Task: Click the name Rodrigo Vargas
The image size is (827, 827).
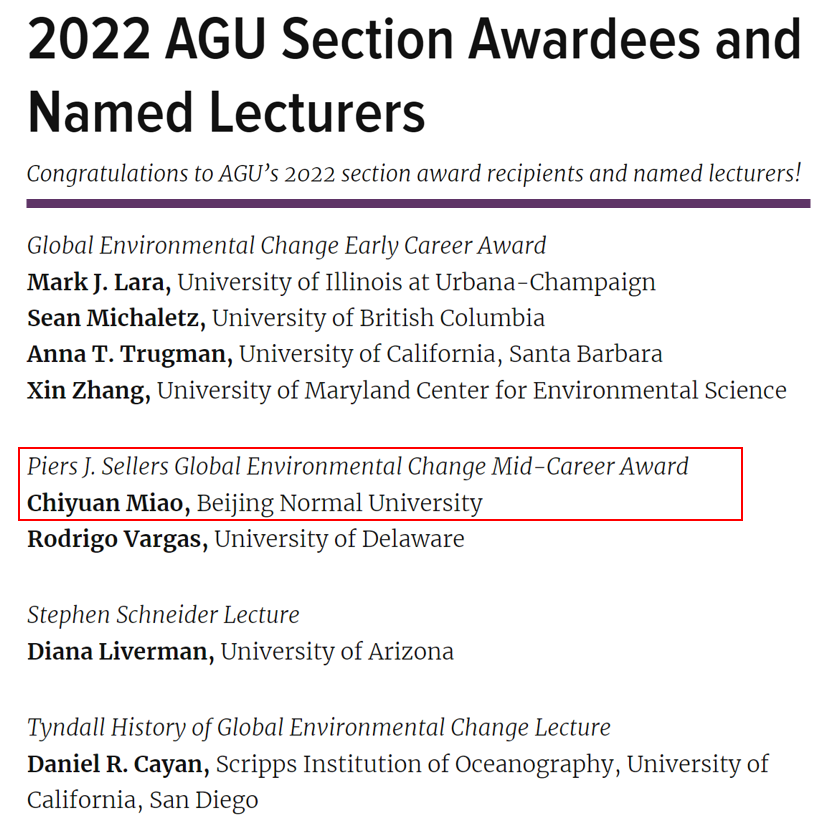Action: [x=117, y=539]
